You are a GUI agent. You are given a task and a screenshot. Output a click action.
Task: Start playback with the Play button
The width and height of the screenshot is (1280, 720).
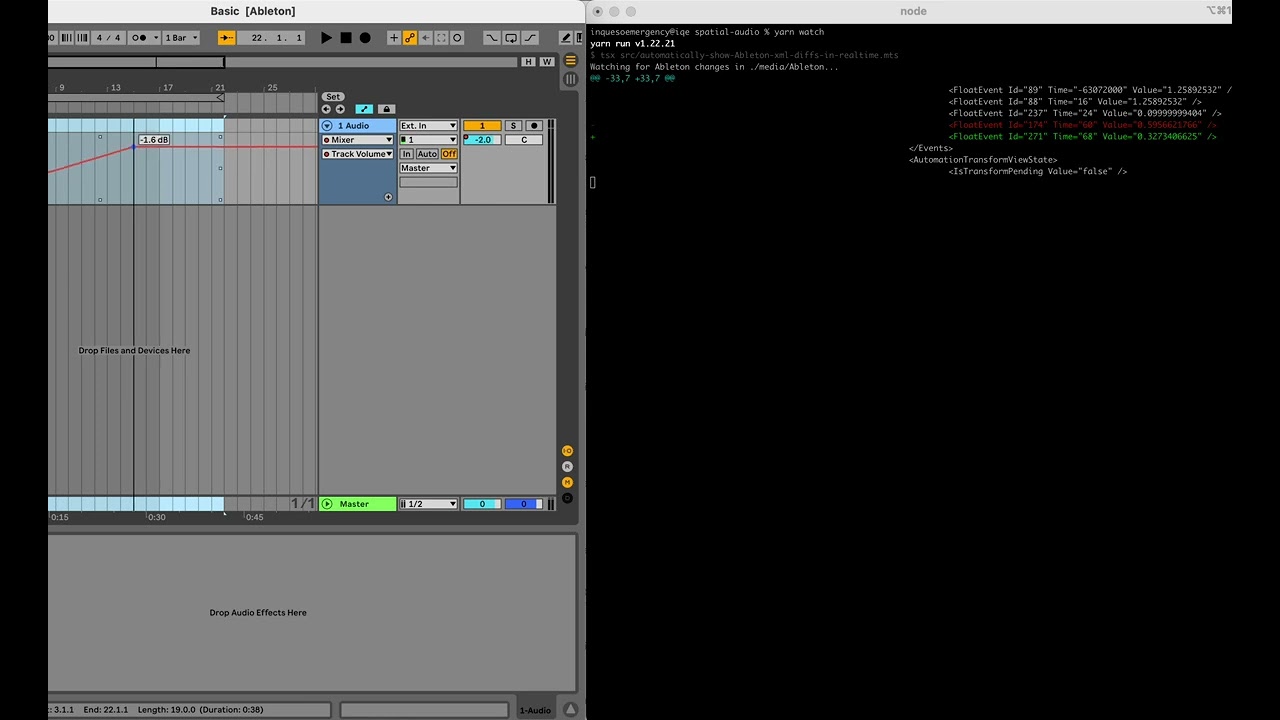click(326, 38)
